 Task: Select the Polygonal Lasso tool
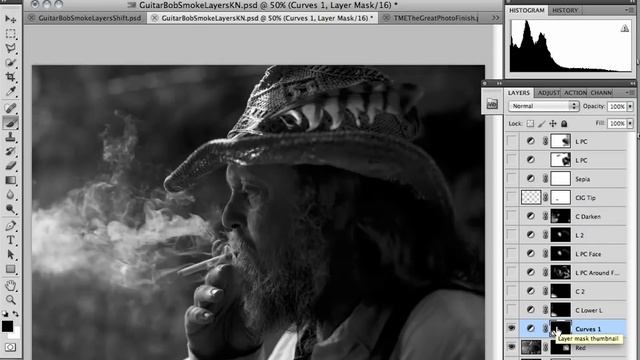coord(11,48)
